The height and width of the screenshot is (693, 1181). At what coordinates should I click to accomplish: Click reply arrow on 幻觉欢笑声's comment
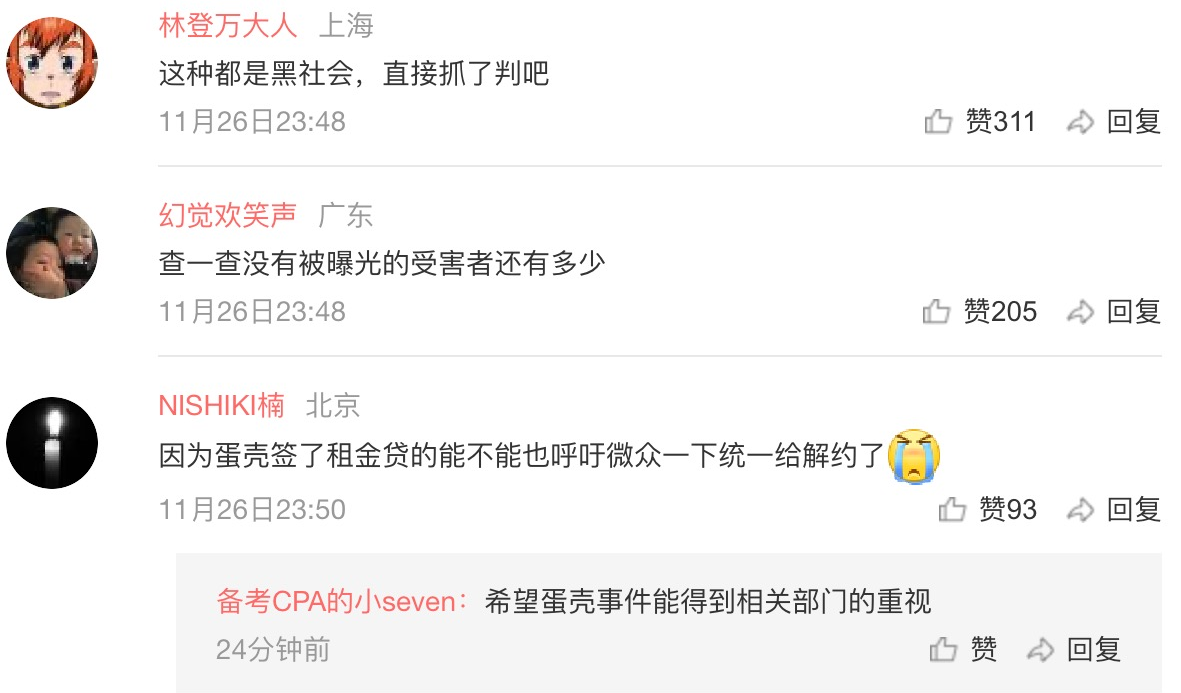click(x=1080, y=311)
